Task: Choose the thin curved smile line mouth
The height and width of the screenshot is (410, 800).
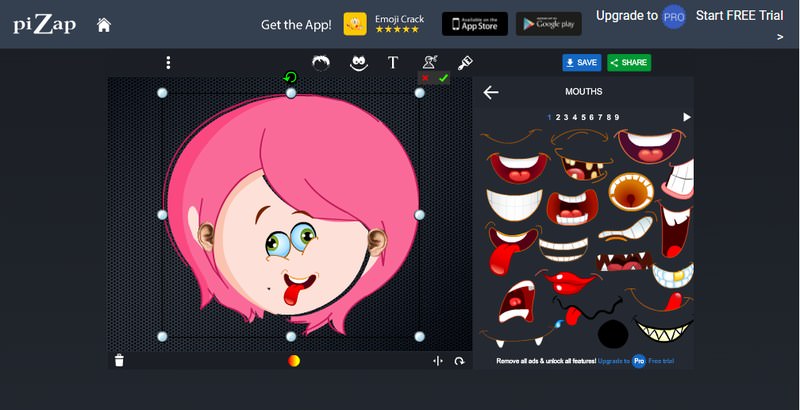Action: [x=512, y=137]
